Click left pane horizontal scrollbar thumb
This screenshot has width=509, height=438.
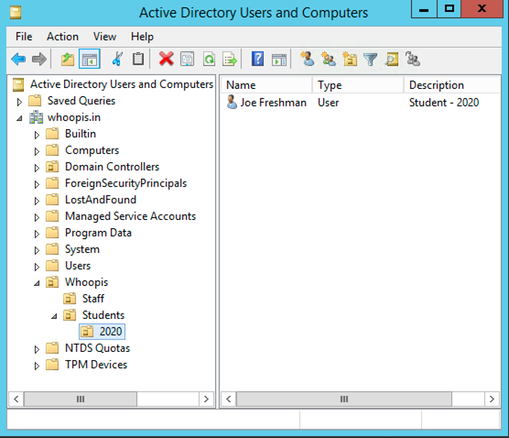click(x=80, y=399)
